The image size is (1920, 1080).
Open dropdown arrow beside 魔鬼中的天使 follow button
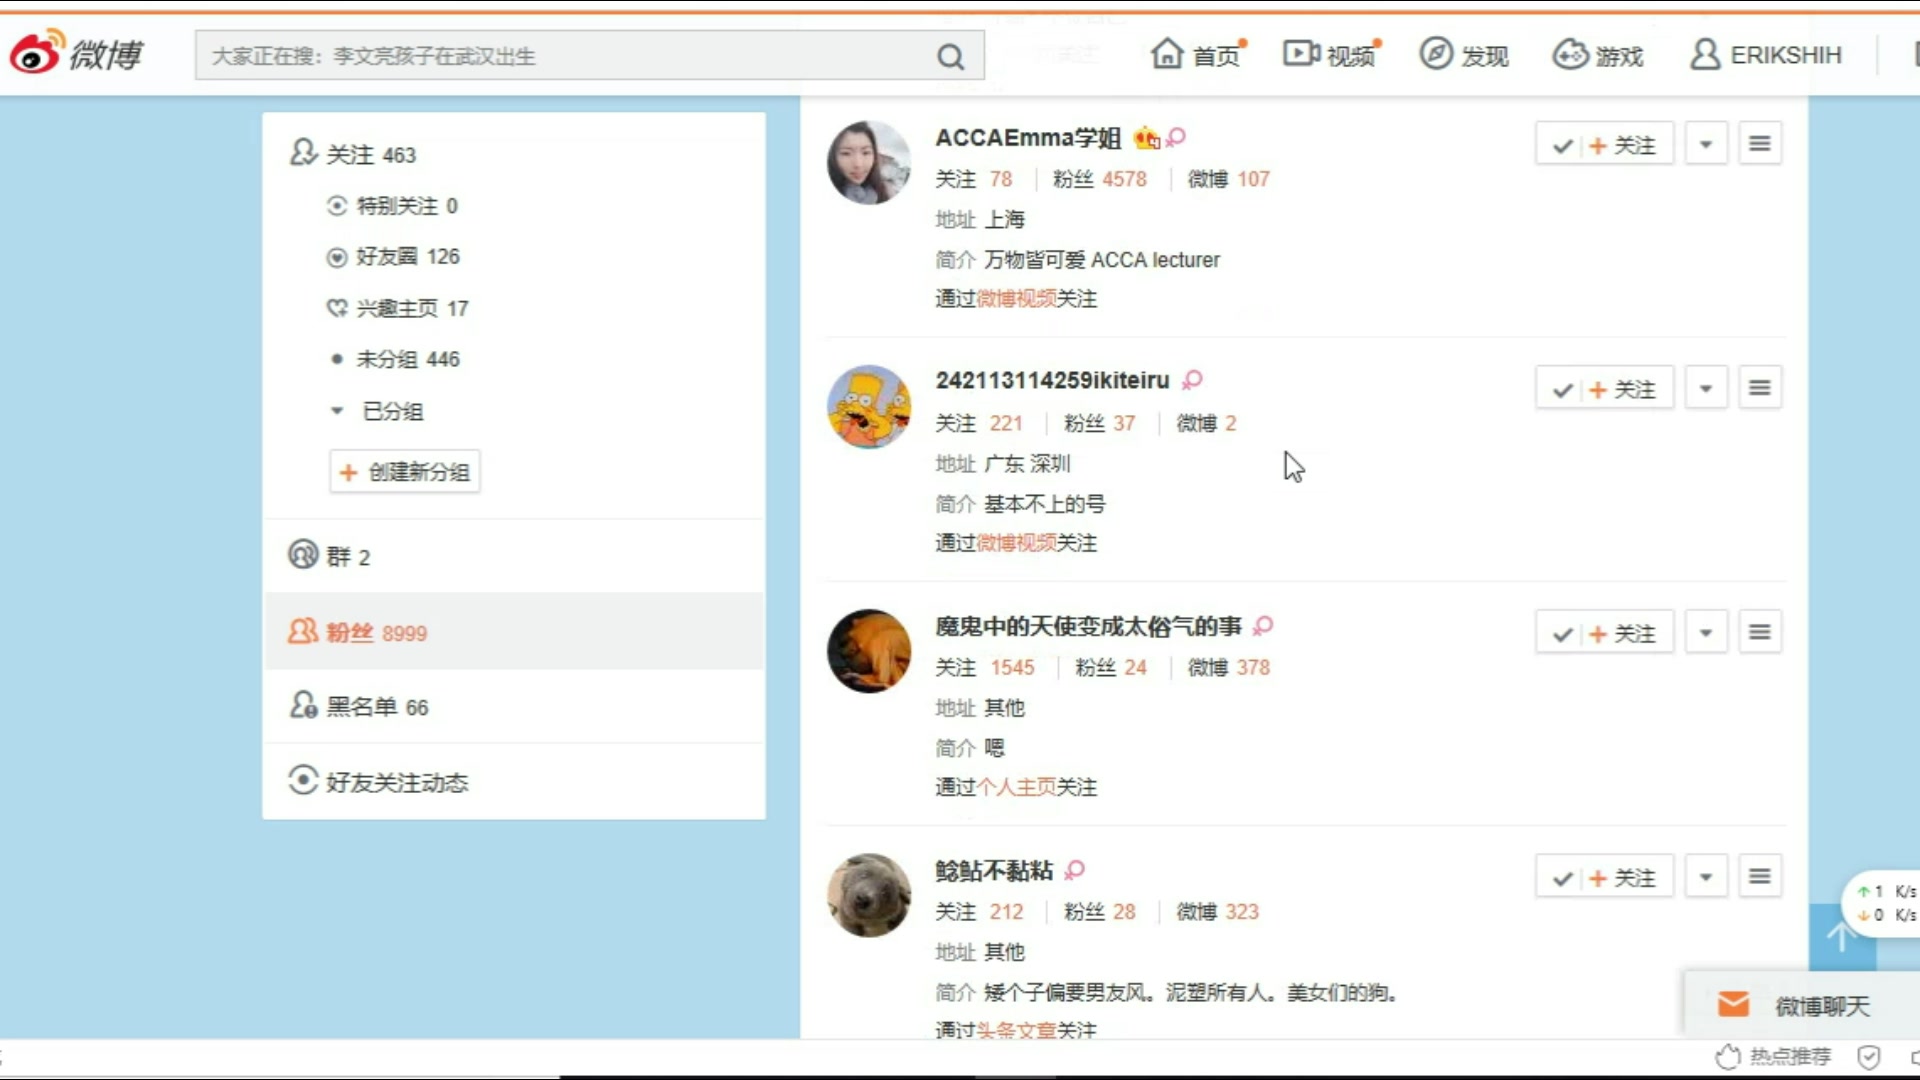click(1706, 631)
